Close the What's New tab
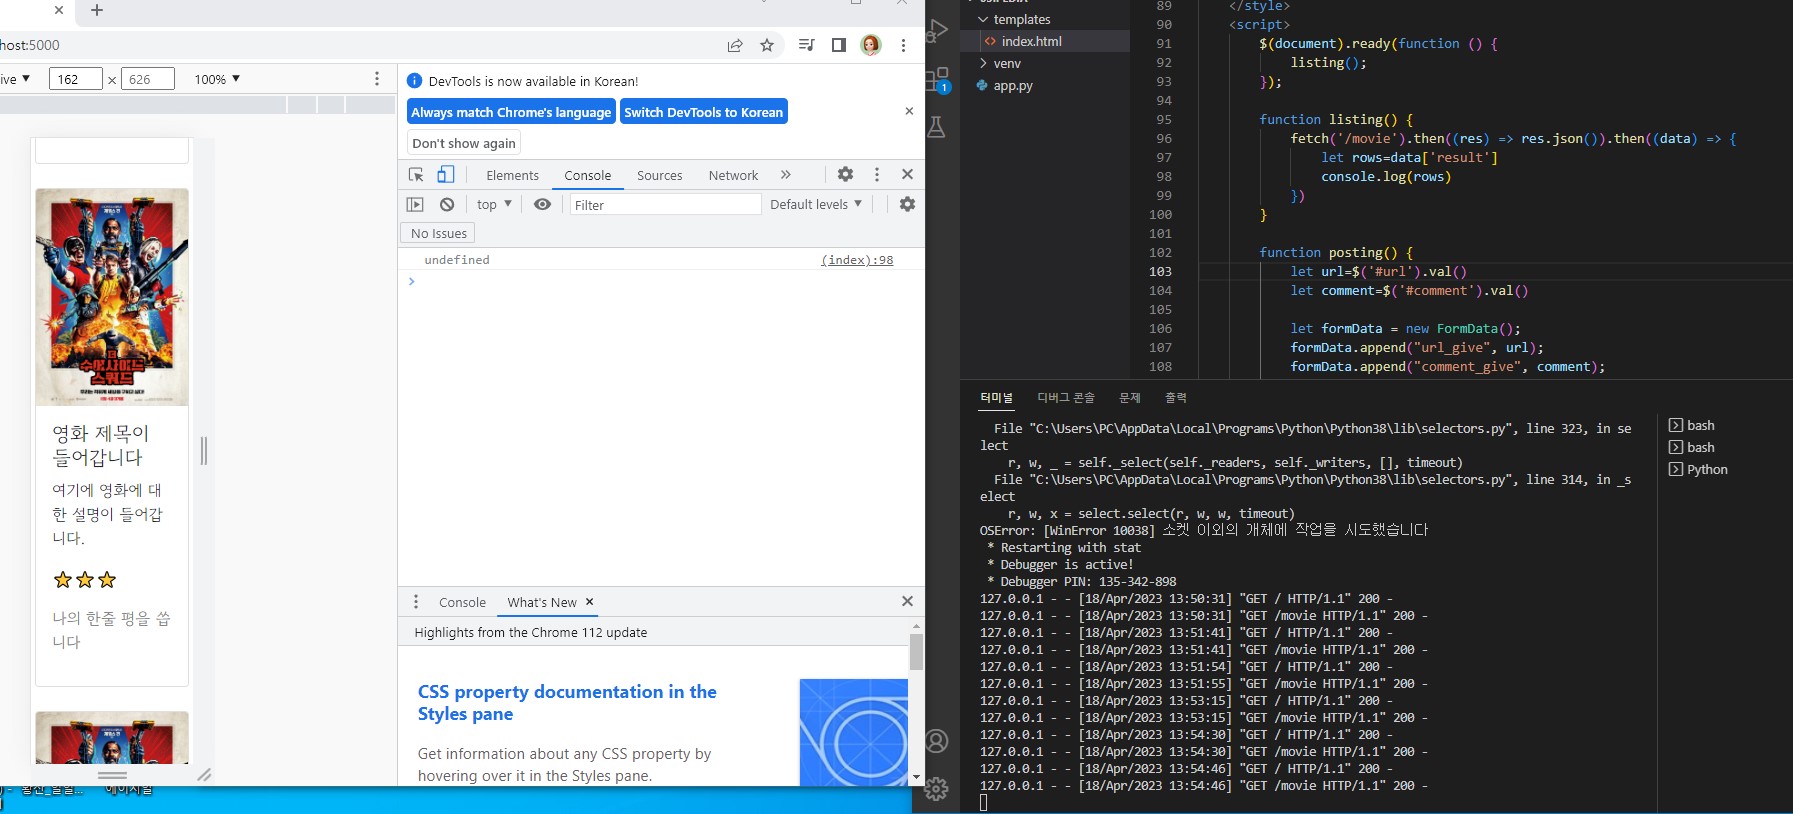Viewport: 1793px width, 814px height. (590, 602)
